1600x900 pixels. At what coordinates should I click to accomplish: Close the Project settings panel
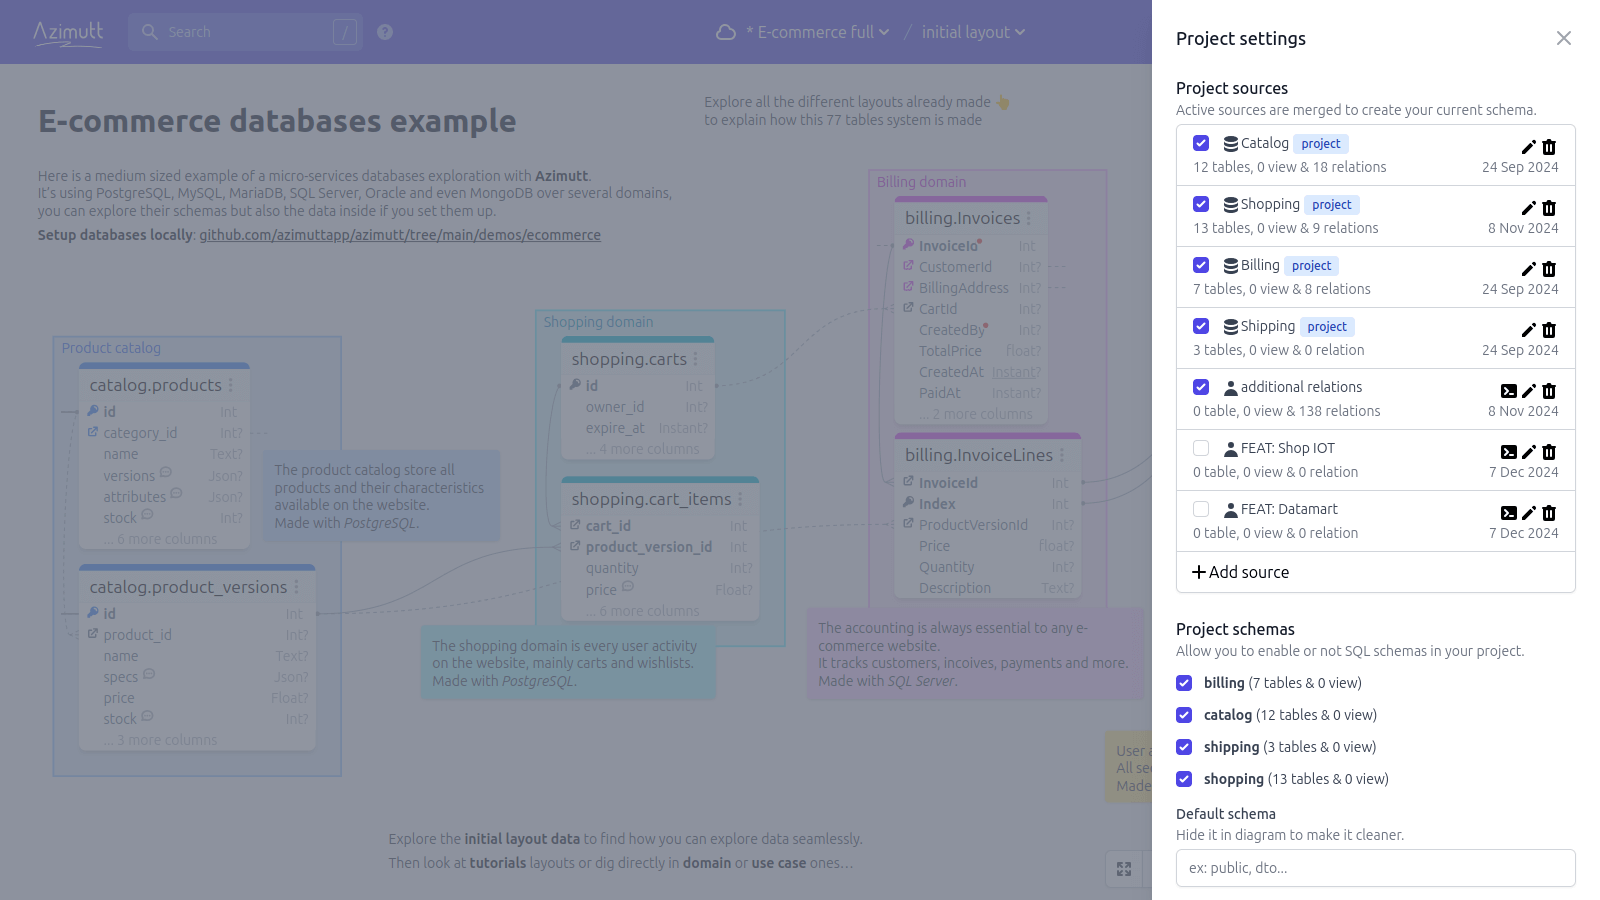[1564, 38]
